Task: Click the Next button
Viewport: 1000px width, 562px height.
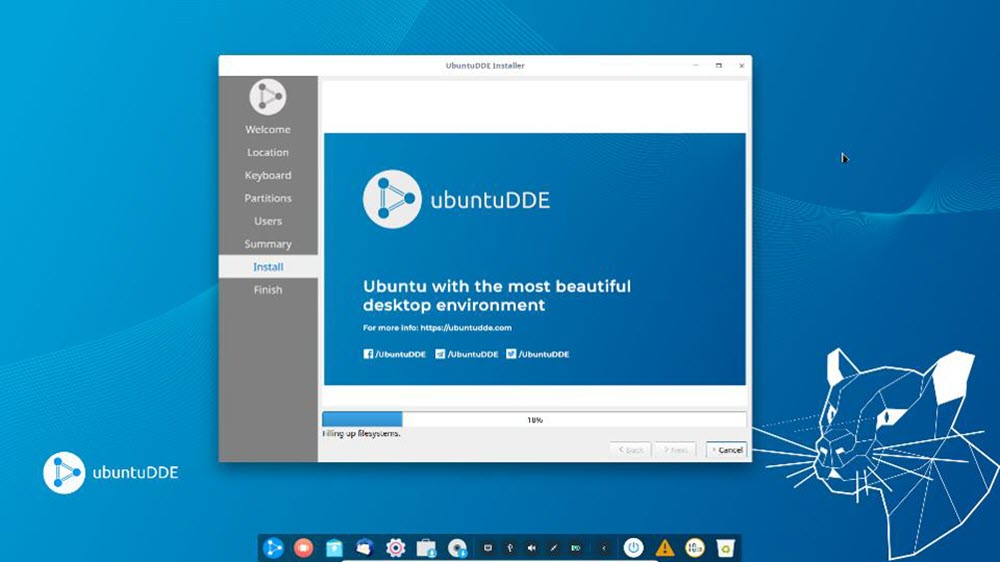Action: [675, 450]
